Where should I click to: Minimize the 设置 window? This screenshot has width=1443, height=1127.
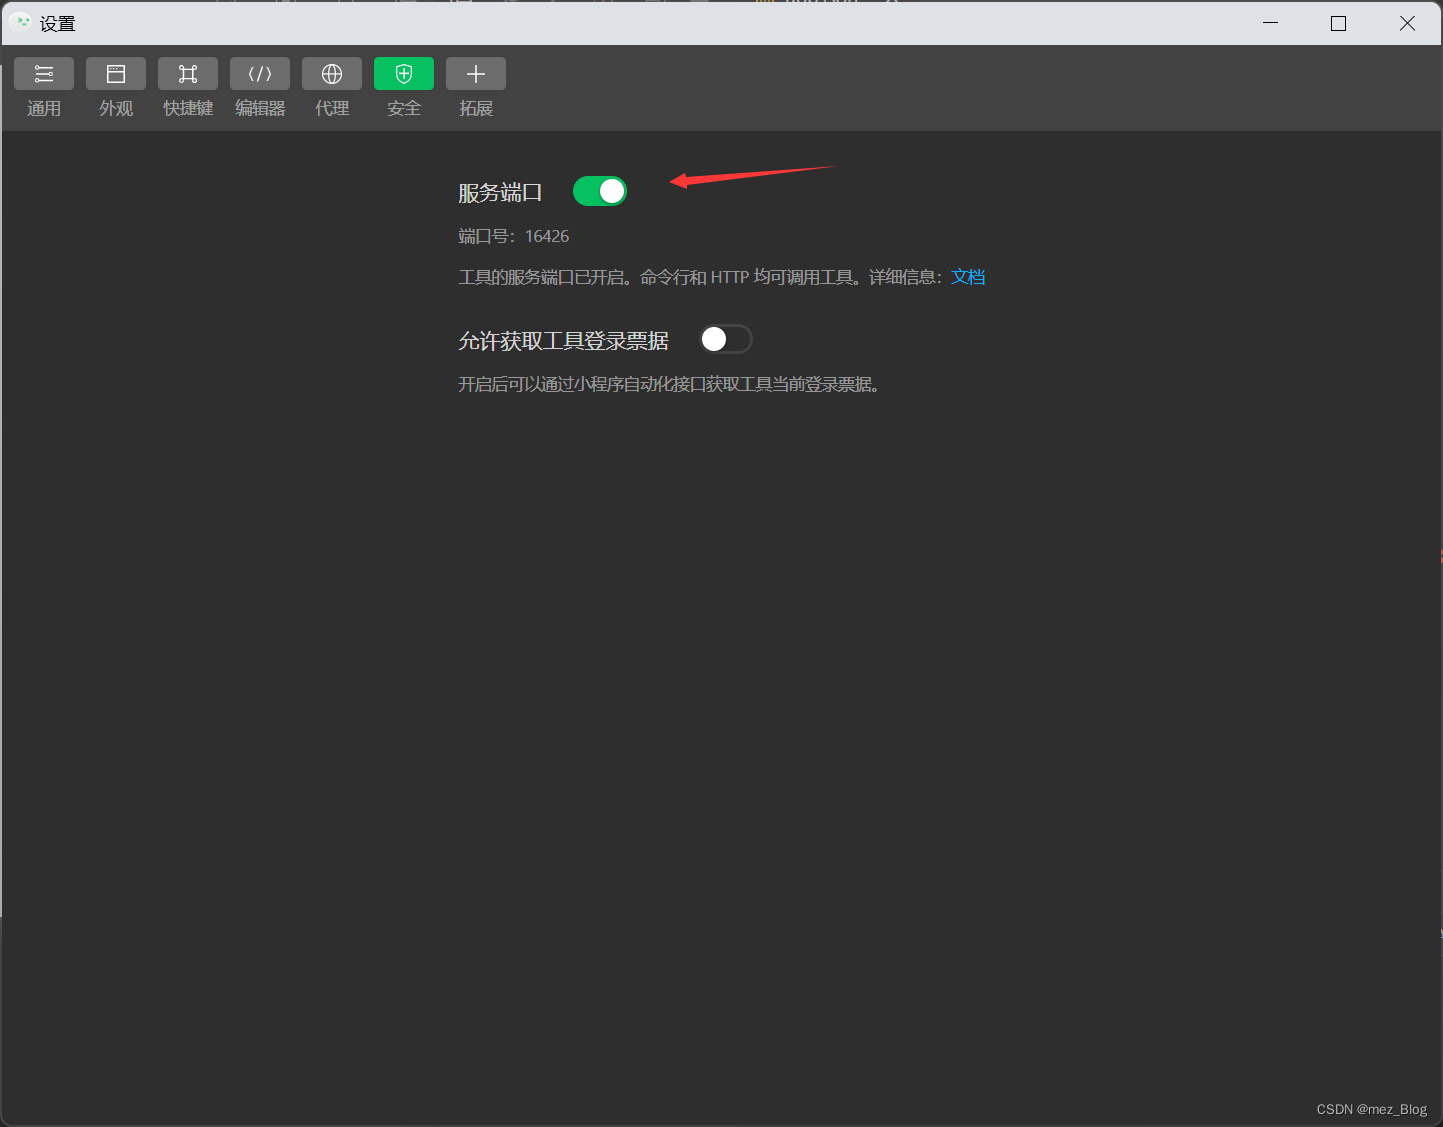pos(1271,23)
